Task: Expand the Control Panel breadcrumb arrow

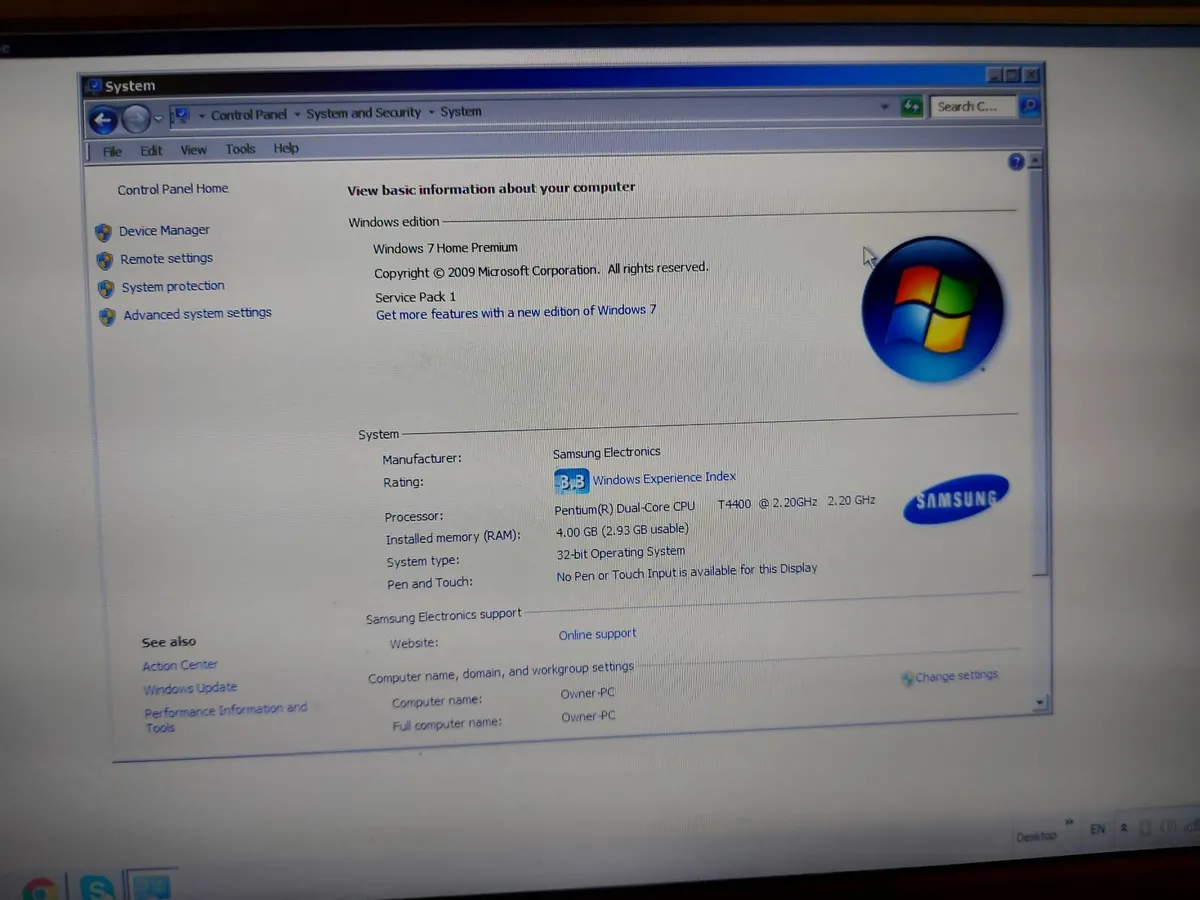Action: click(x=296, y=113)
